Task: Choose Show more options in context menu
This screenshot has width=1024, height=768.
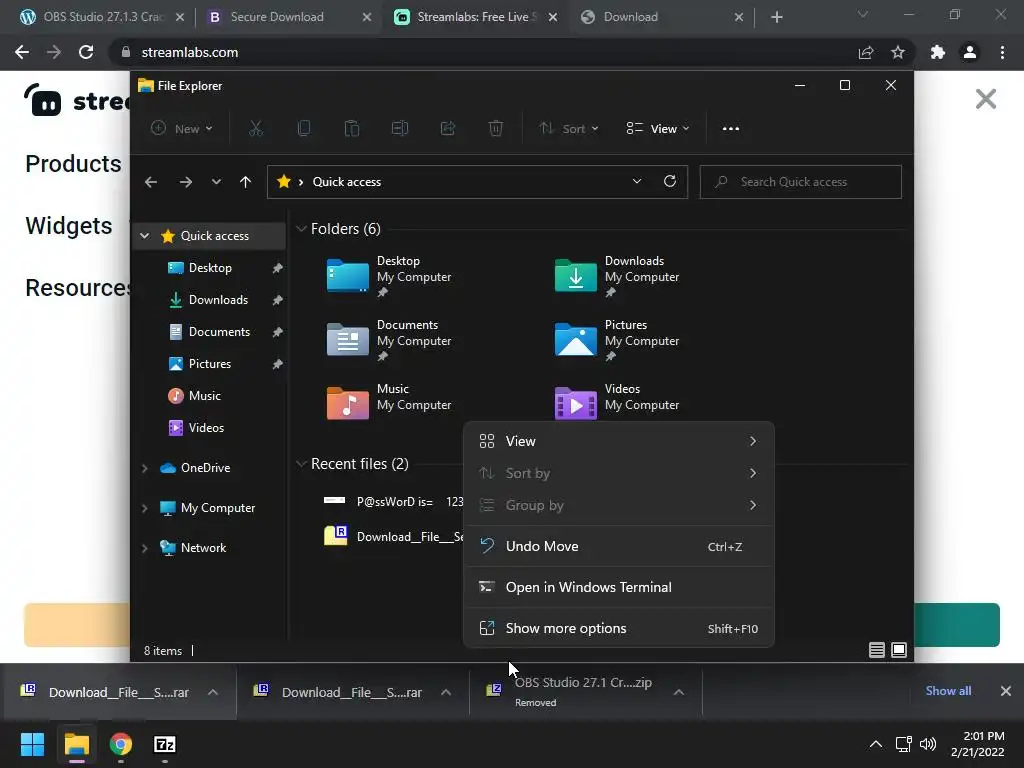Action: click(618, 628)
